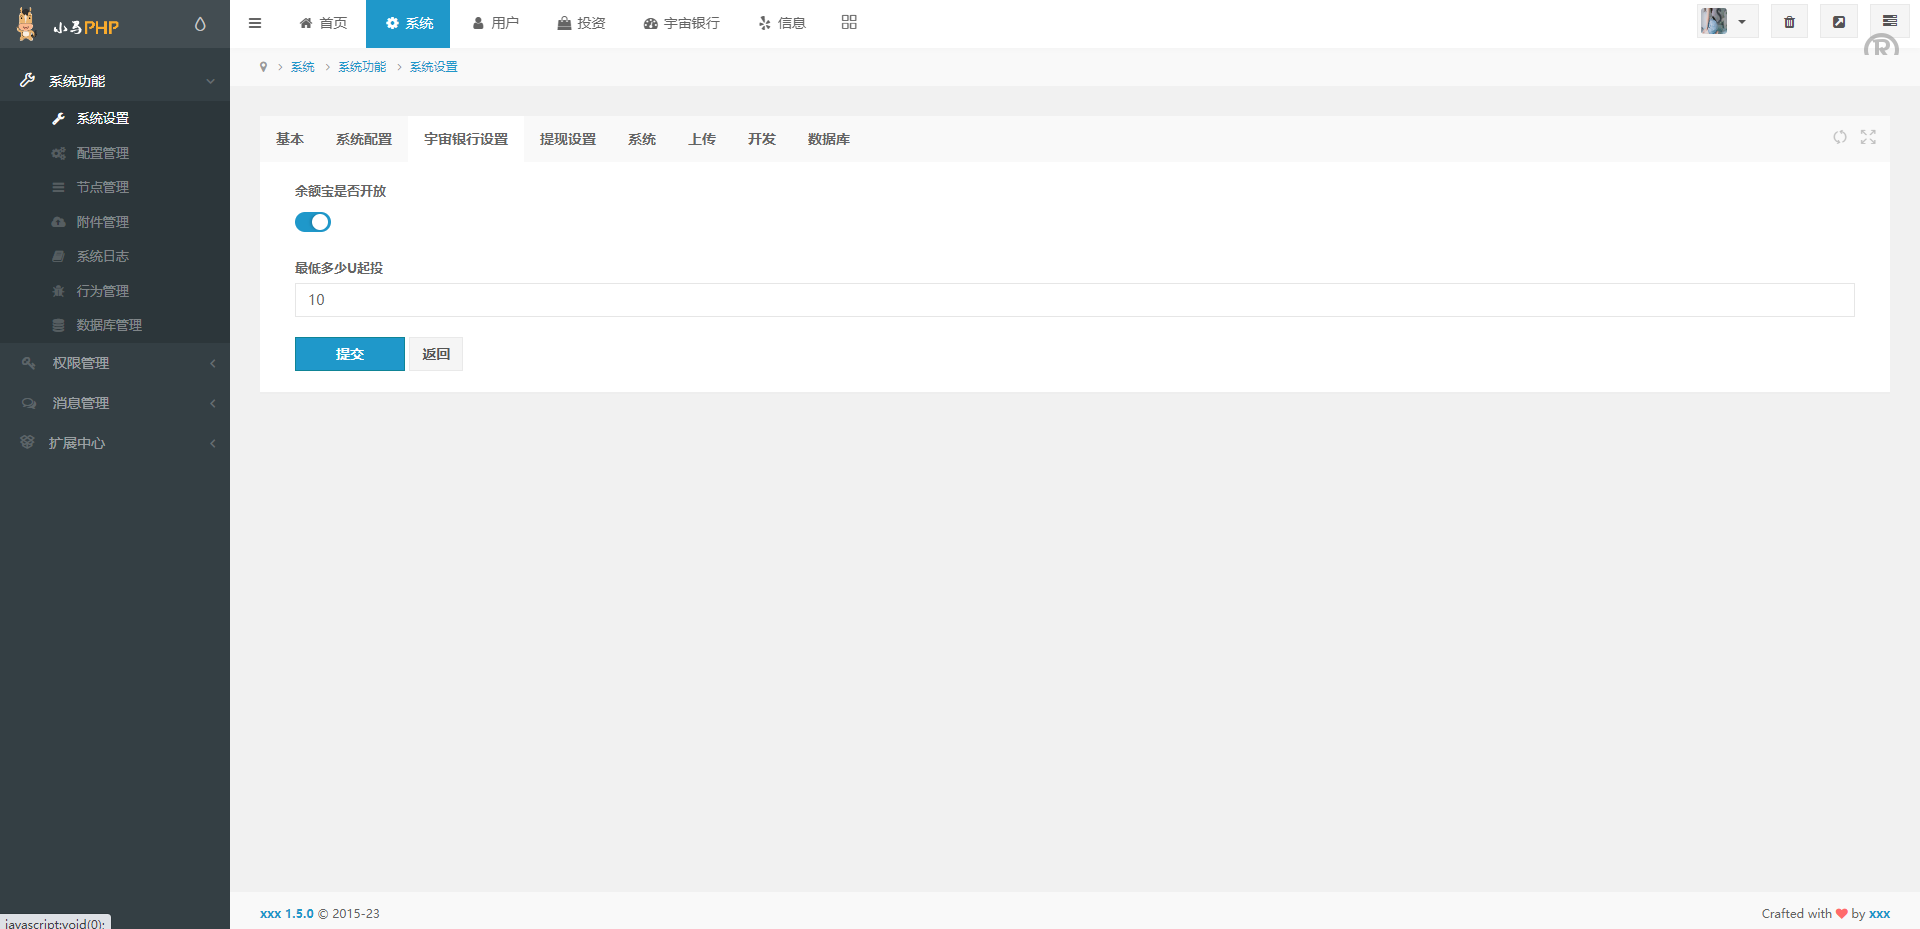Click the 提交 submit button
This screenshot has width=1920, height=929.
[349, 354]
